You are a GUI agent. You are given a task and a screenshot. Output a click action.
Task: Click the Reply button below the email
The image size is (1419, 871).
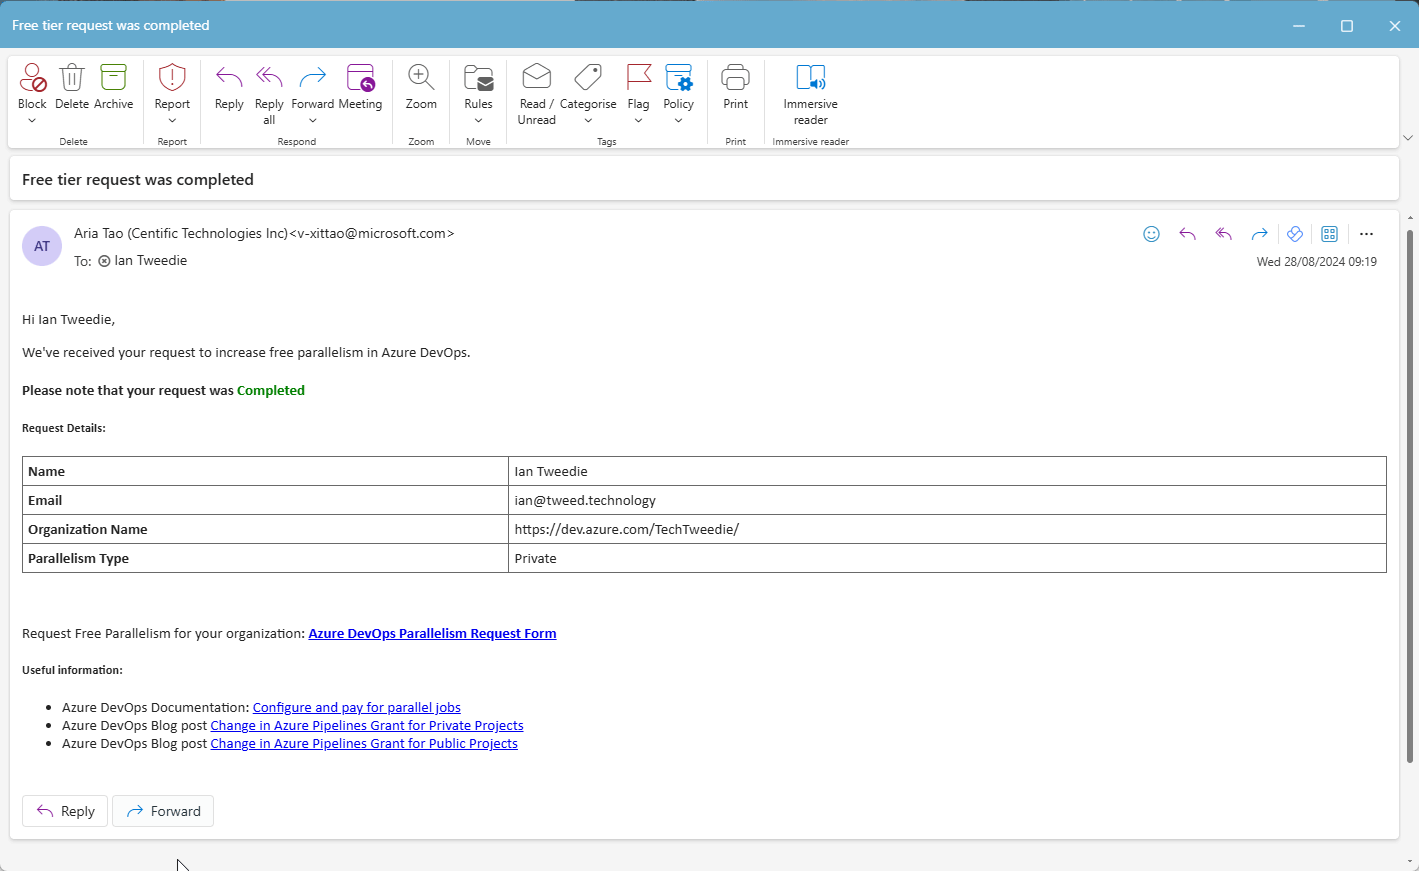[64, 811]
